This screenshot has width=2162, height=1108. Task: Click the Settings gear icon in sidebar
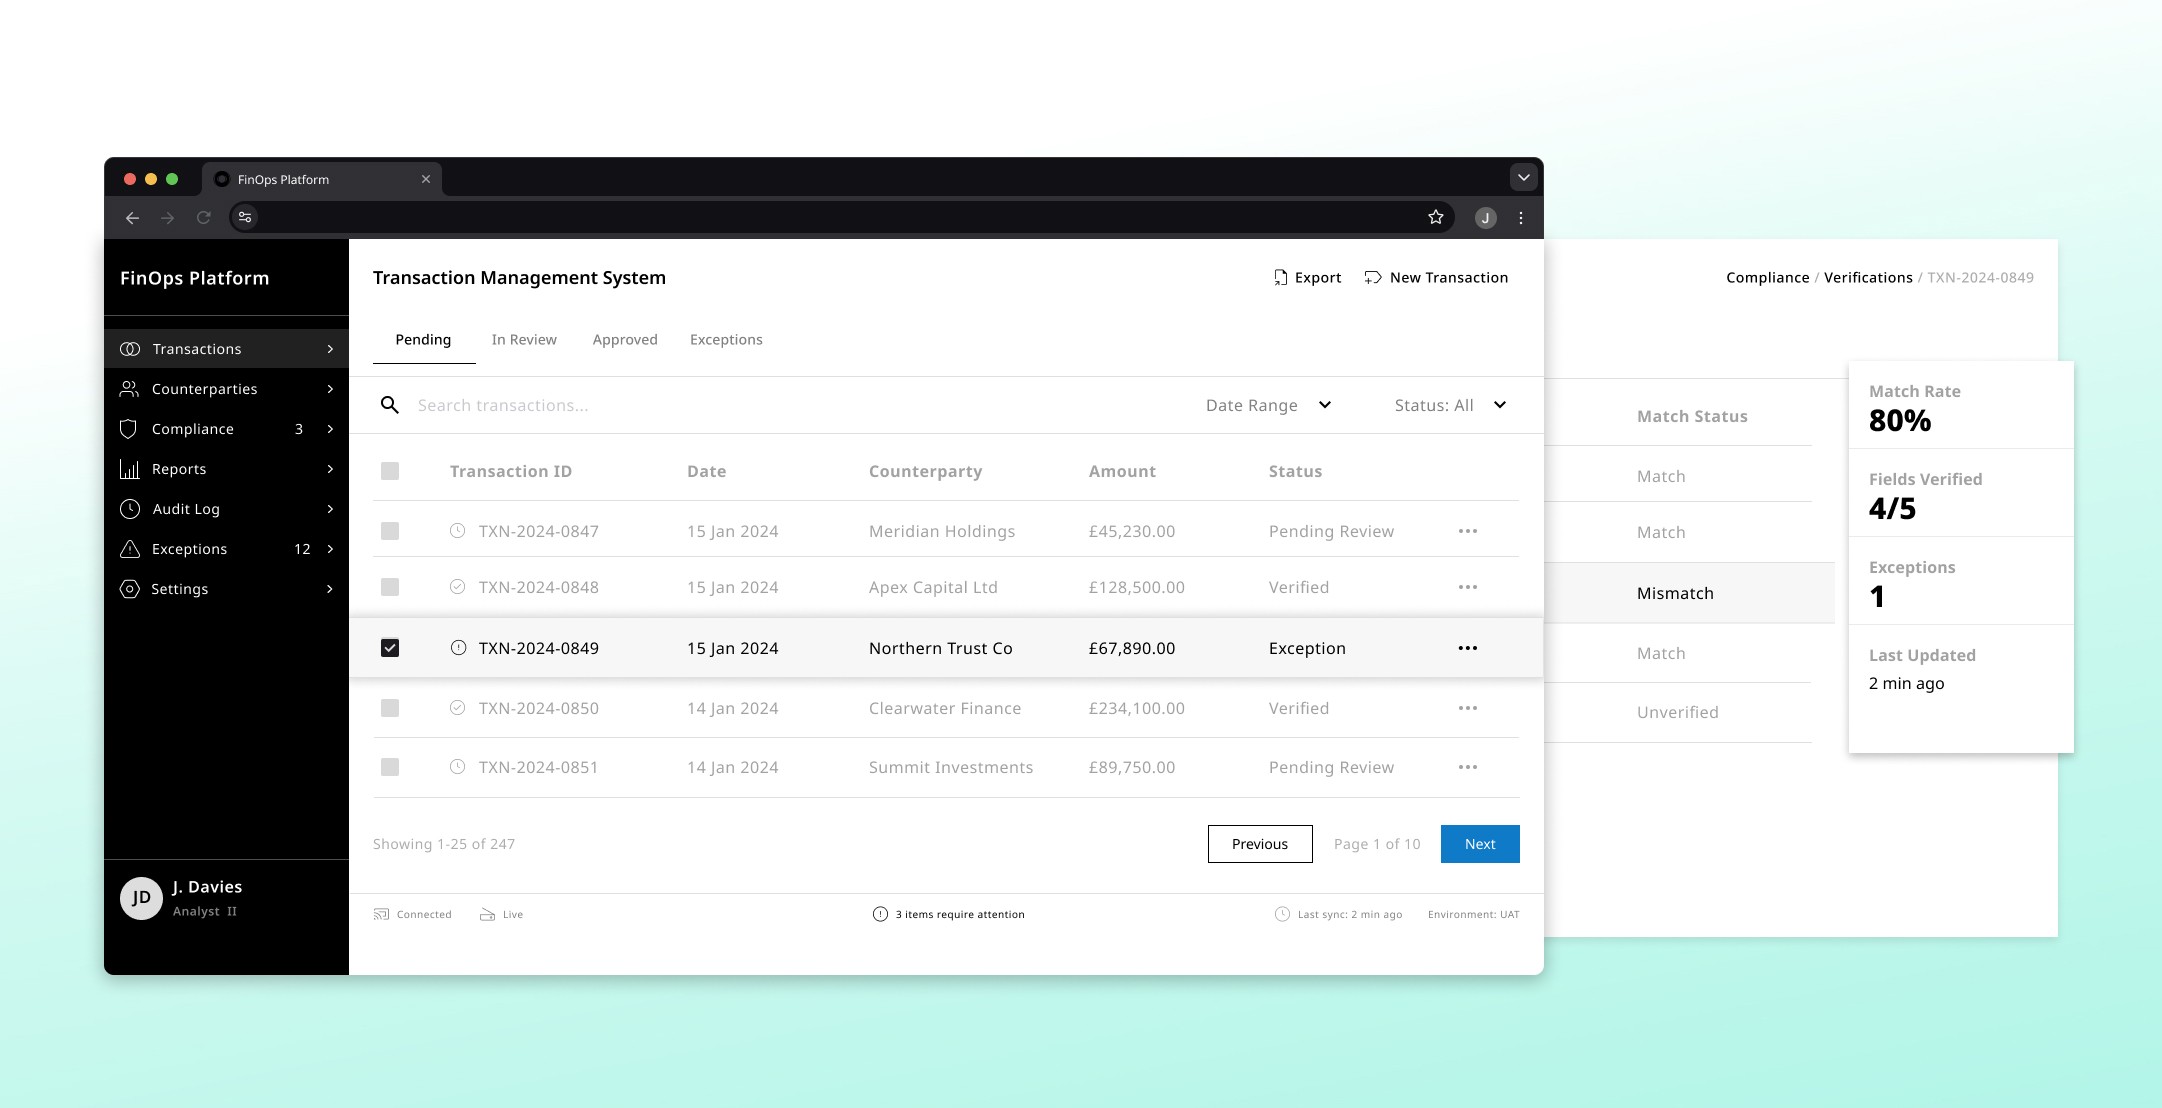pos(129,589)
